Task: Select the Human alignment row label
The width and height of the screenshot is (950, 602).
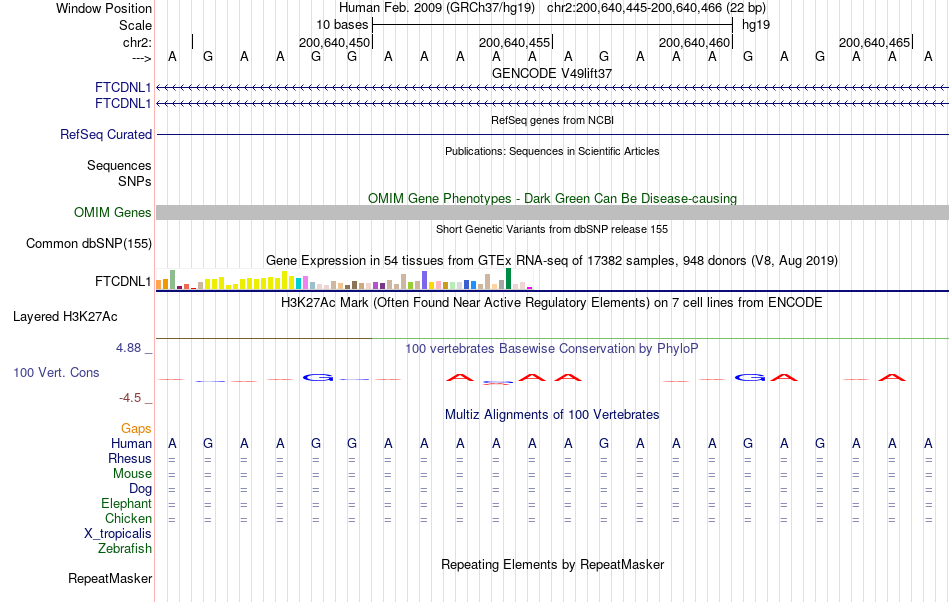Action: (131, 443)
